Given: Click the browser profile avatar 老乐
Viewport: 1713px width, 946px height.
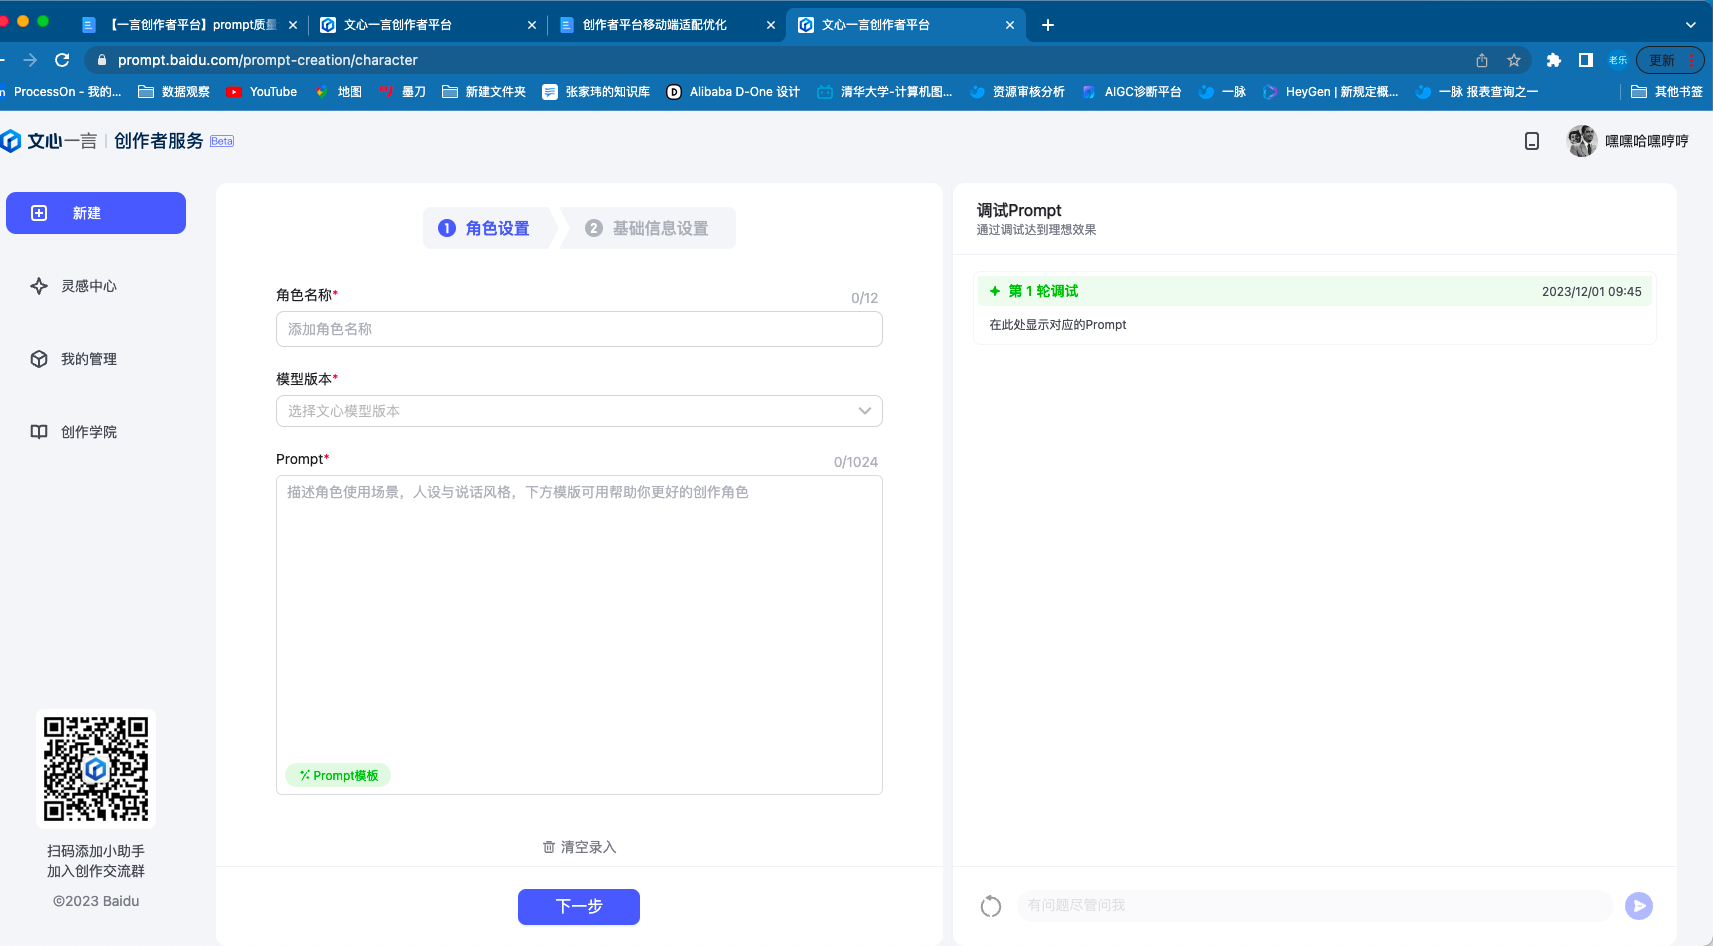Looking at the screenshot, I should tap(1618, 60).
